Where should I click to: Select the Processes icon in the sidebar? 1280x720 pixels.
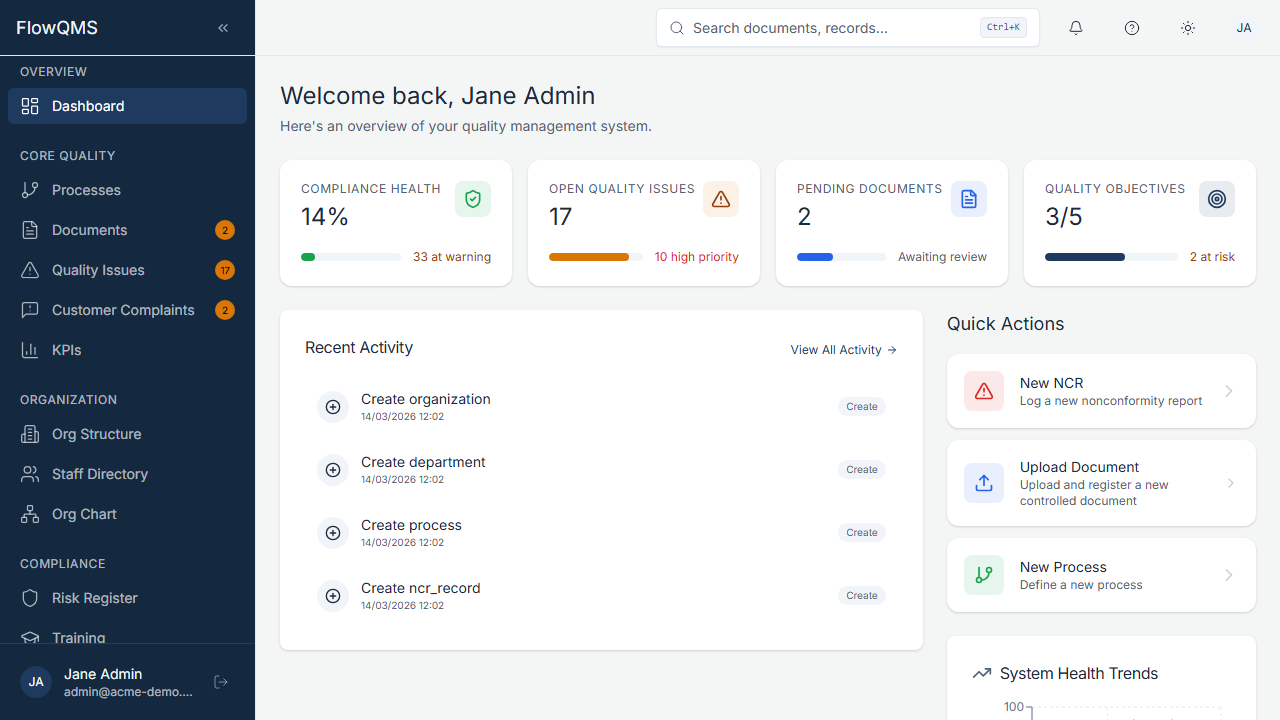[x=31, y=190]
